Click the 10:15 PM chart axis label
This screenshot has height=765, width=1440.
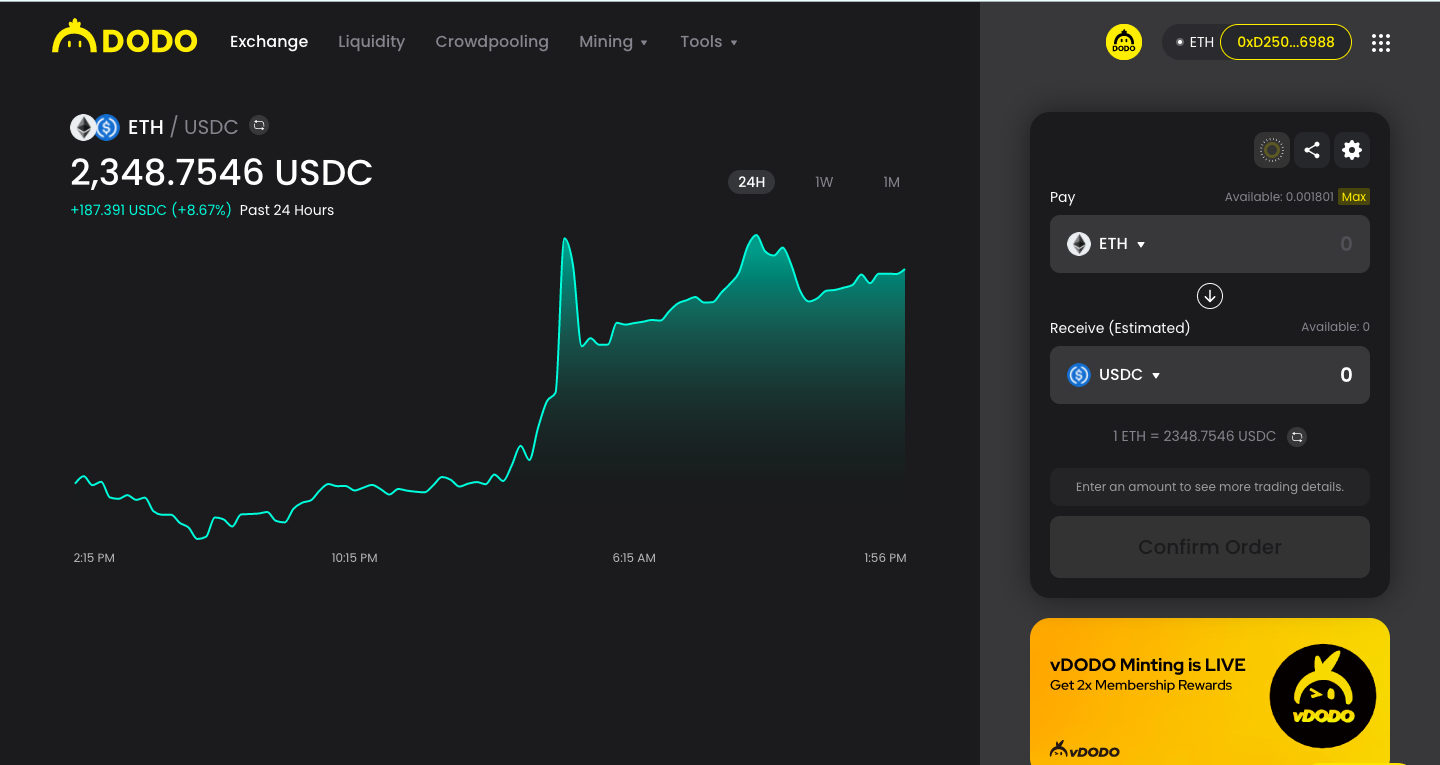355,558
